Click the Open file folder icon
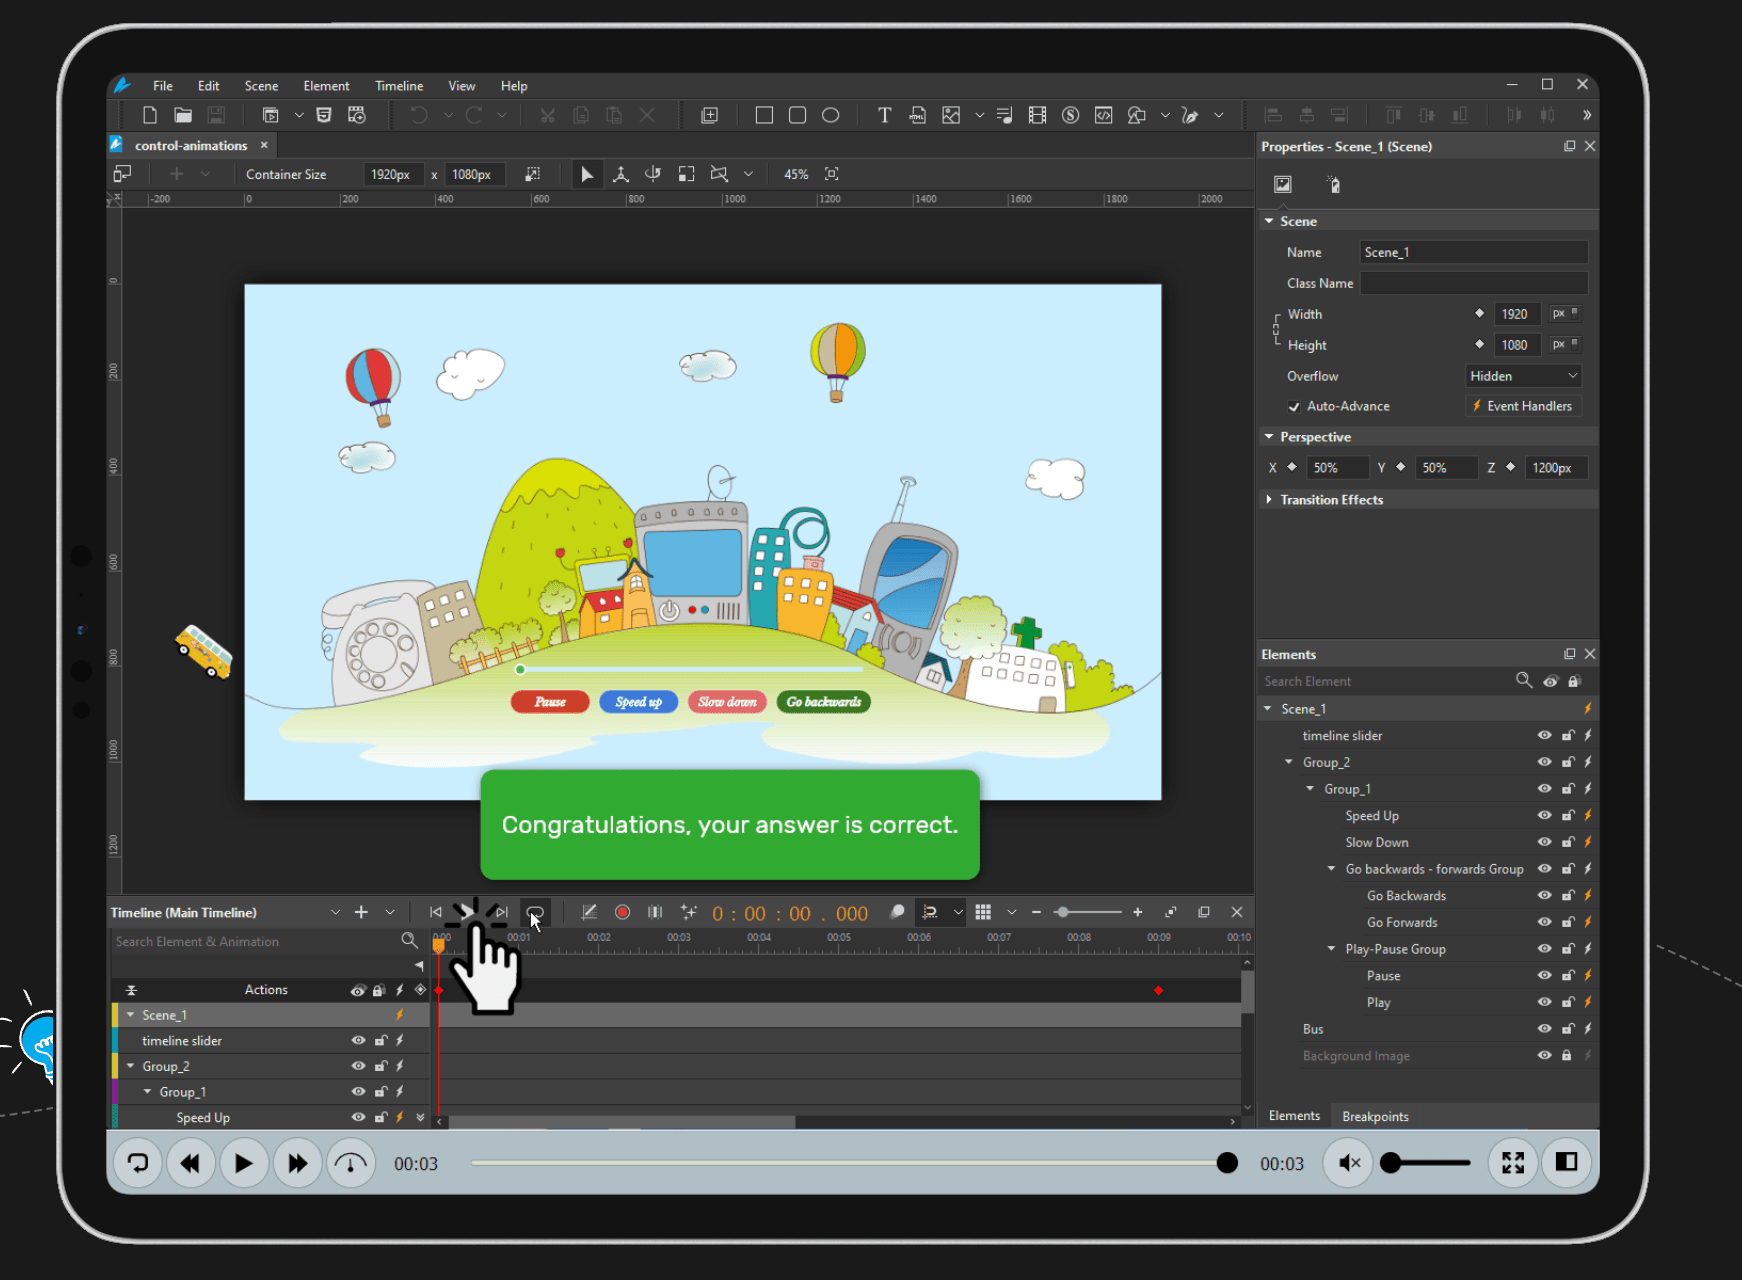The height and width of the screenshot is (1280, 1742). pos(182,115)
